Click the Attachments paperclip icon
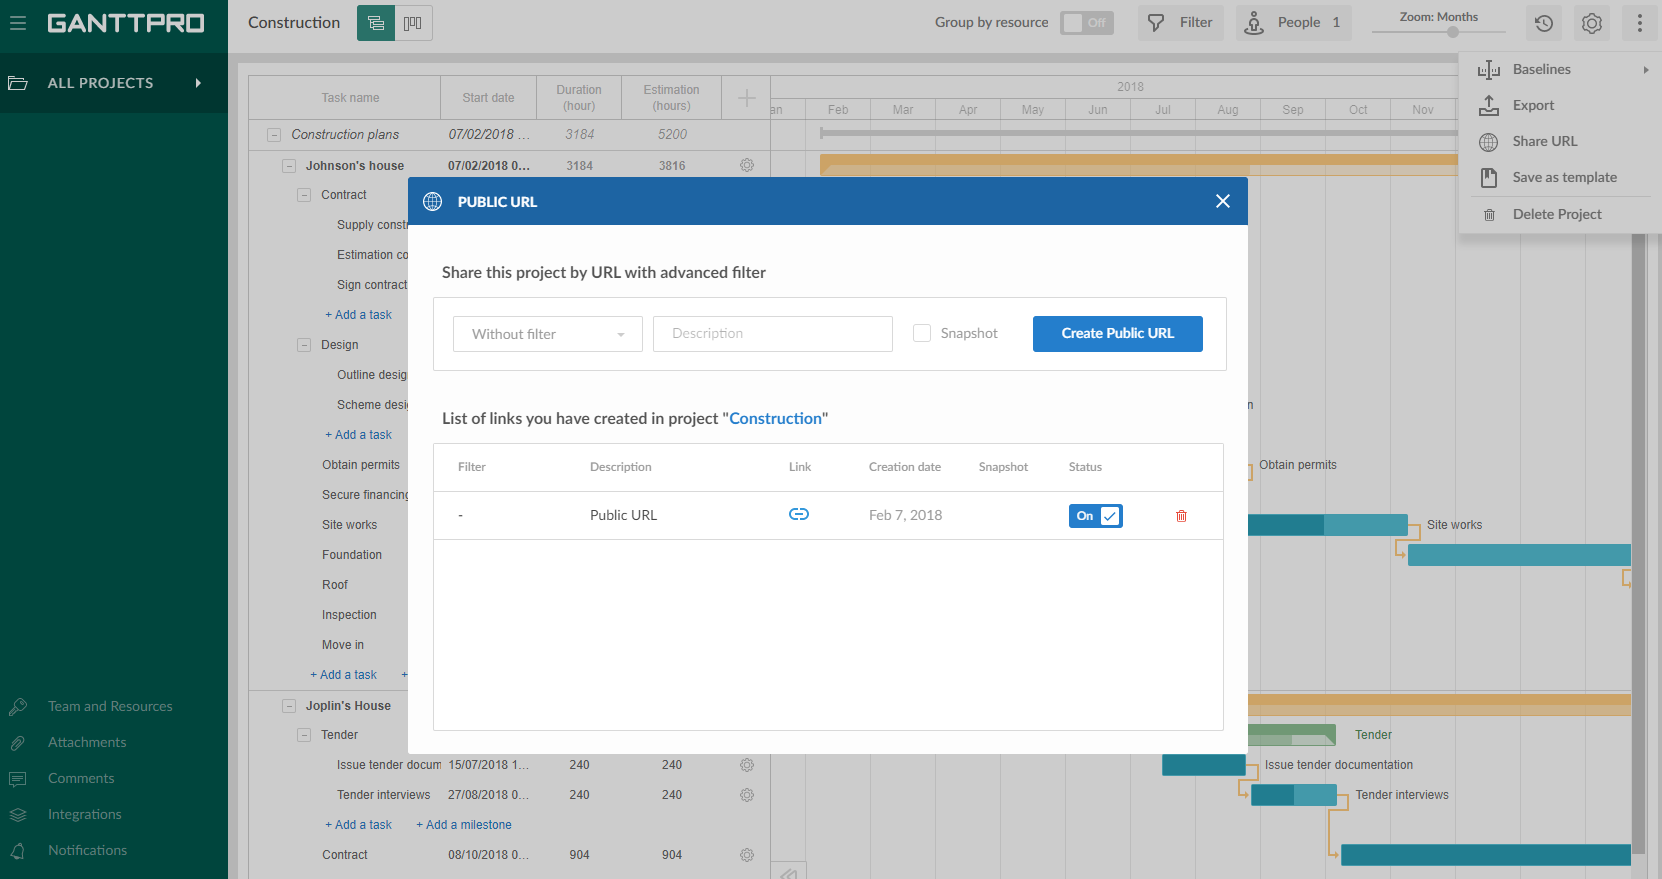 (x=17, y=743)
